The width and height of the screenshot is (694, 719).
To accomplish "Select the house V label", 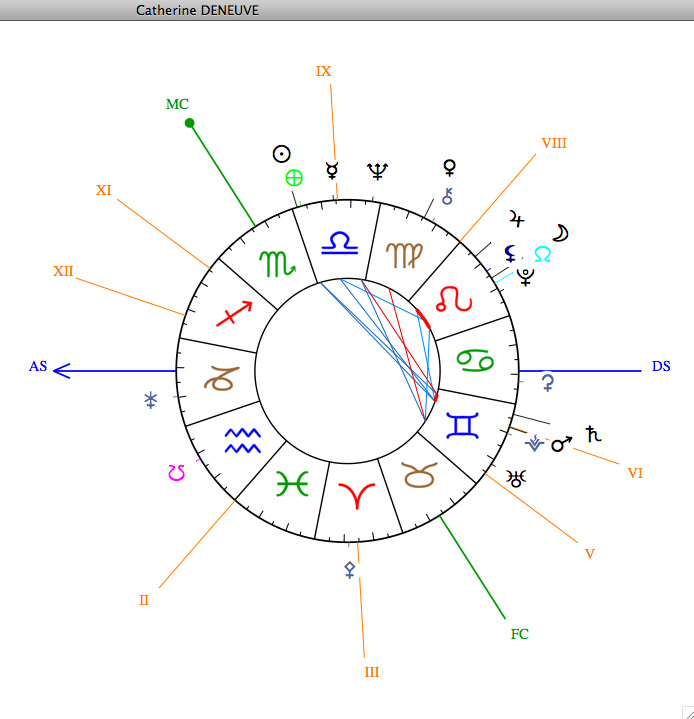I will 590,554.
